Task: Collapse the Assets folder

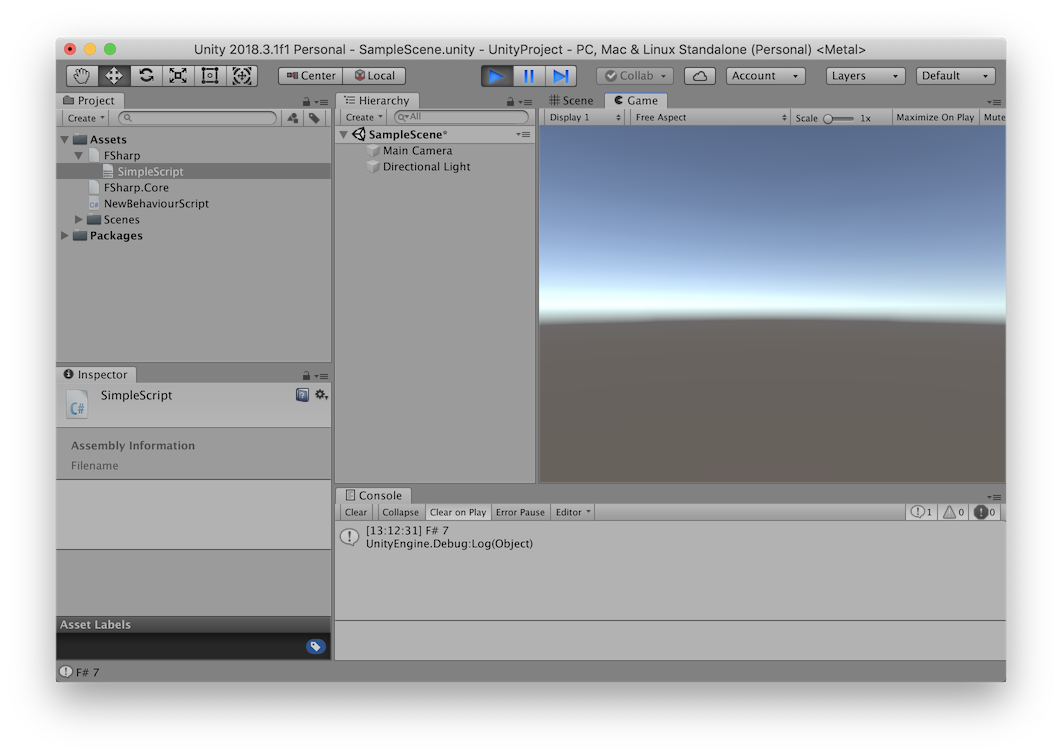Action: click(65, 140)
